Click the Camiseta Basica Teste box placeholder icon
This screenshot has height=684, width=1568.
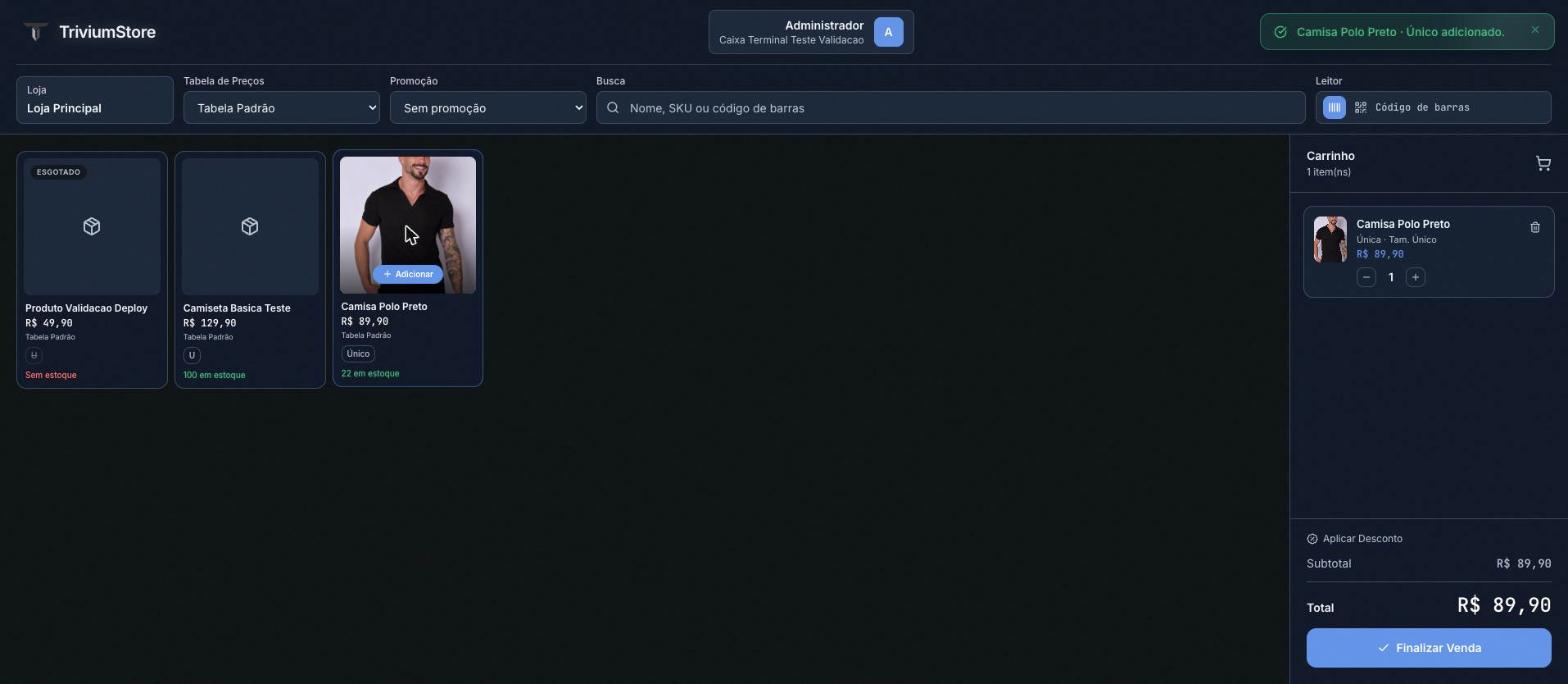[250, 226]
